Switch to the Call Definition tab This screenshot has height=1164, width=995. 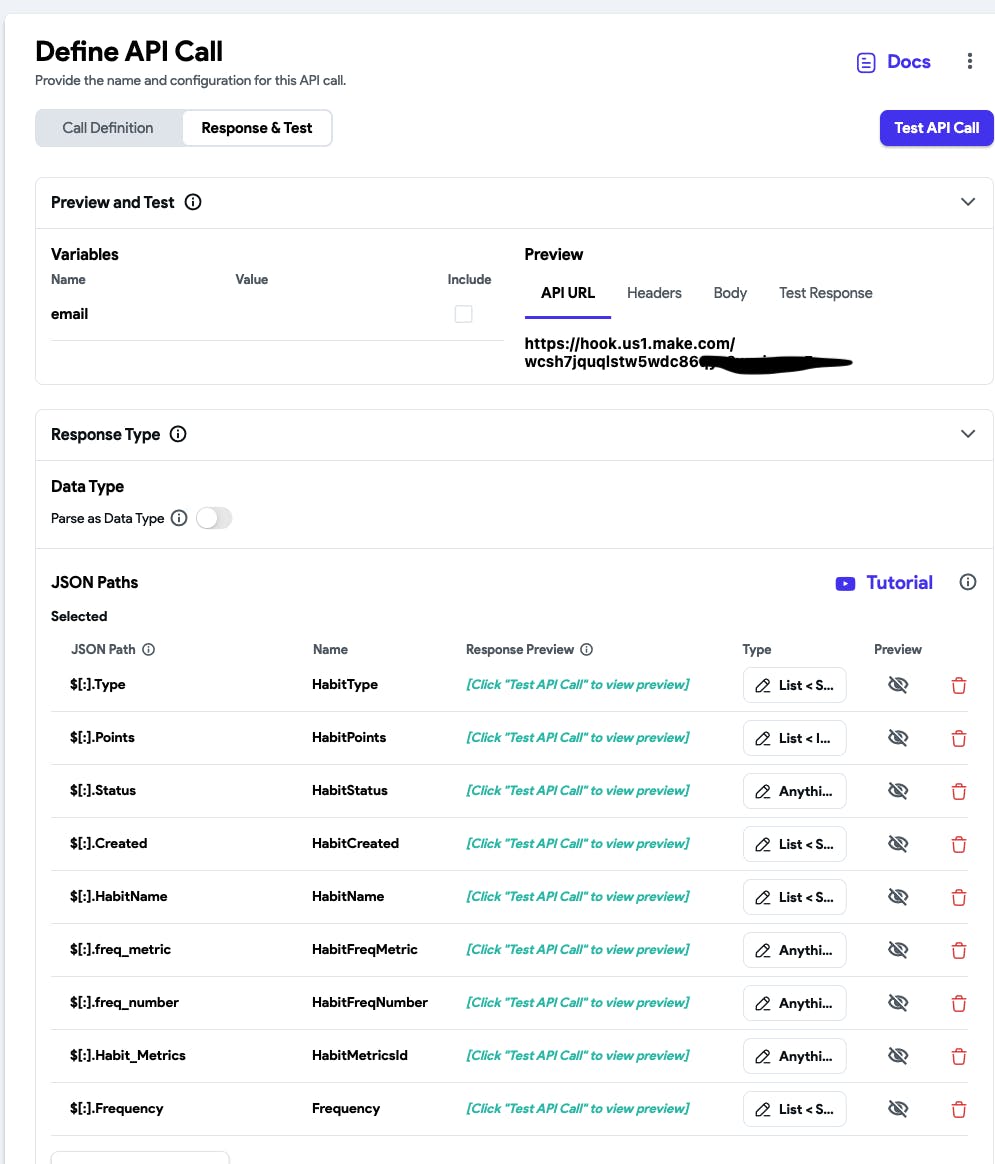[108, 128]
